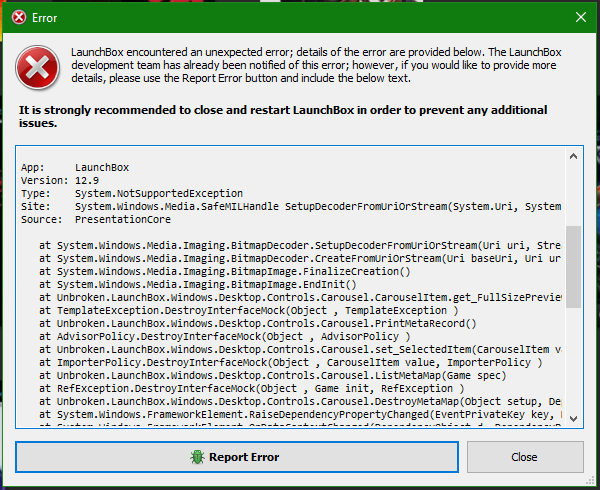Viewport: 600px width, 490px height.
Task: Click the "LaunchBox encountered an unexpected error" message
Action: pos(316,65)
